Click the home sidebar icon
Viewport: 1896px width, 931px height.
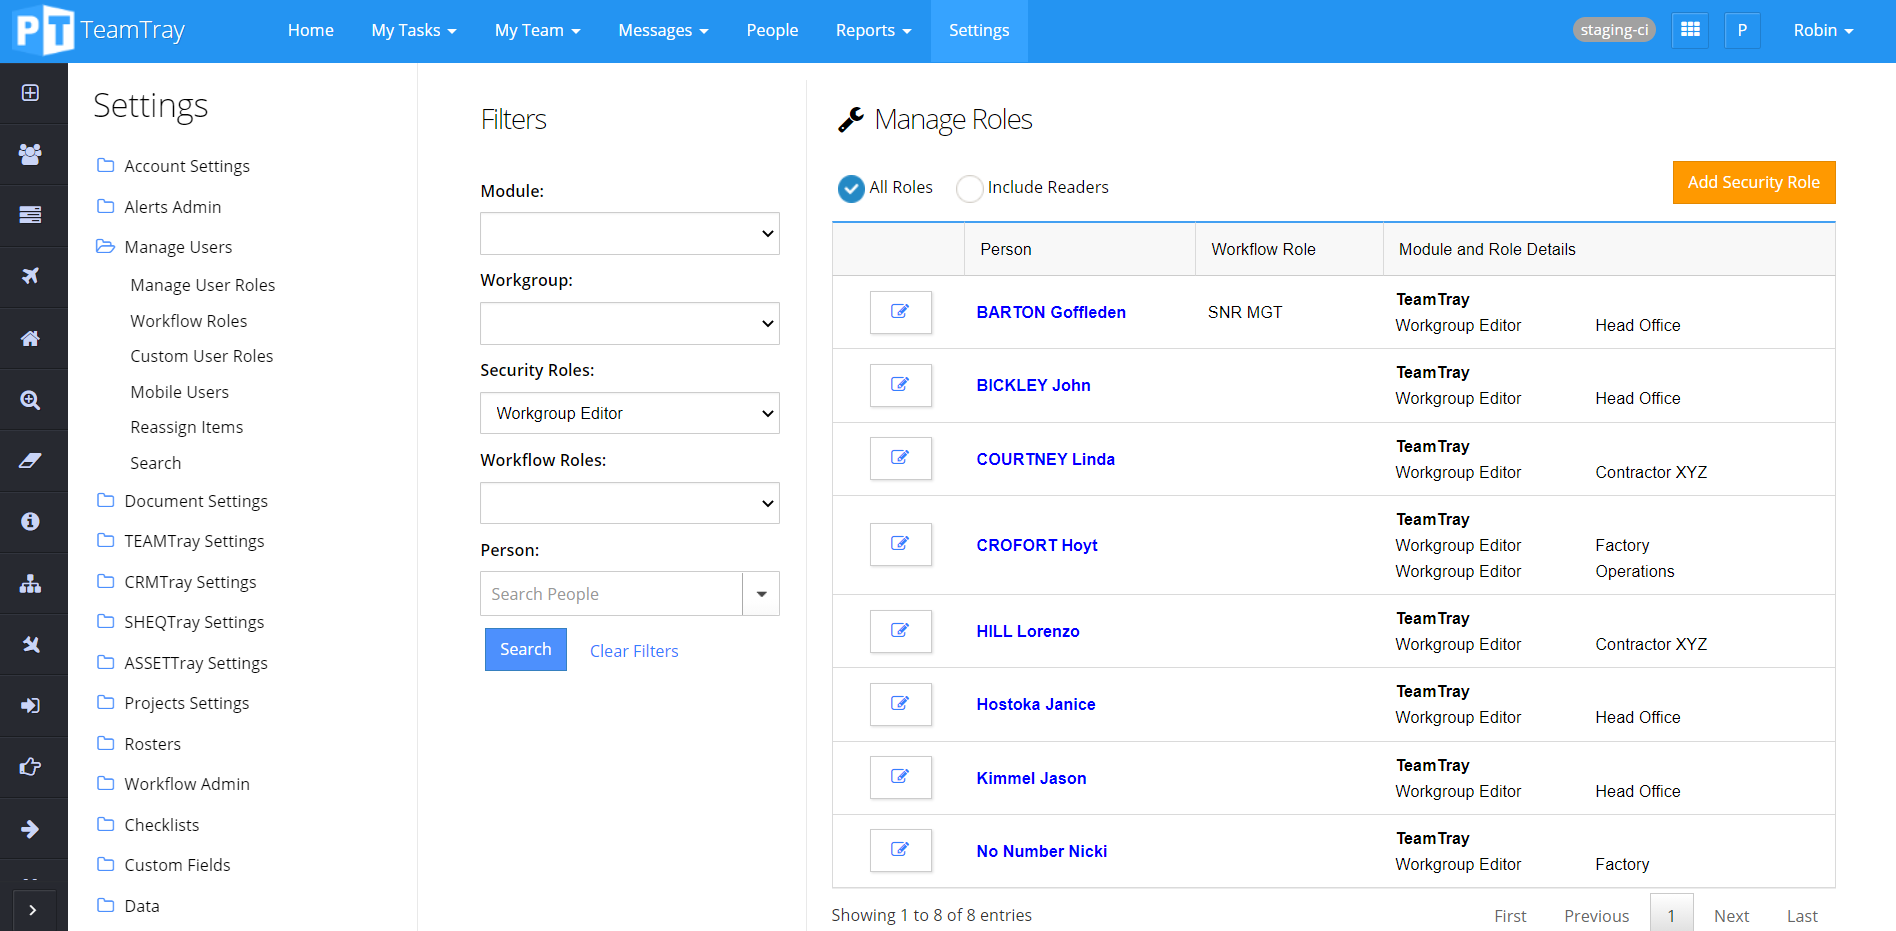pos(30,338)
